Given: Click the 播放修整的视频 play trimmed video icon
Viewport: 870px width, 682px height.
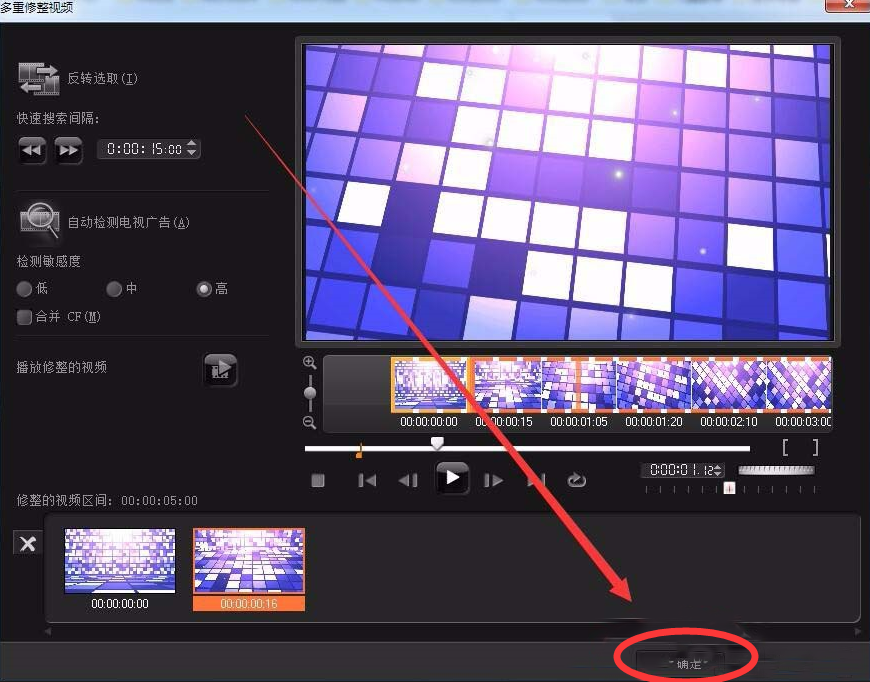Looking at the screenshot, I should [x=218, y=370].
